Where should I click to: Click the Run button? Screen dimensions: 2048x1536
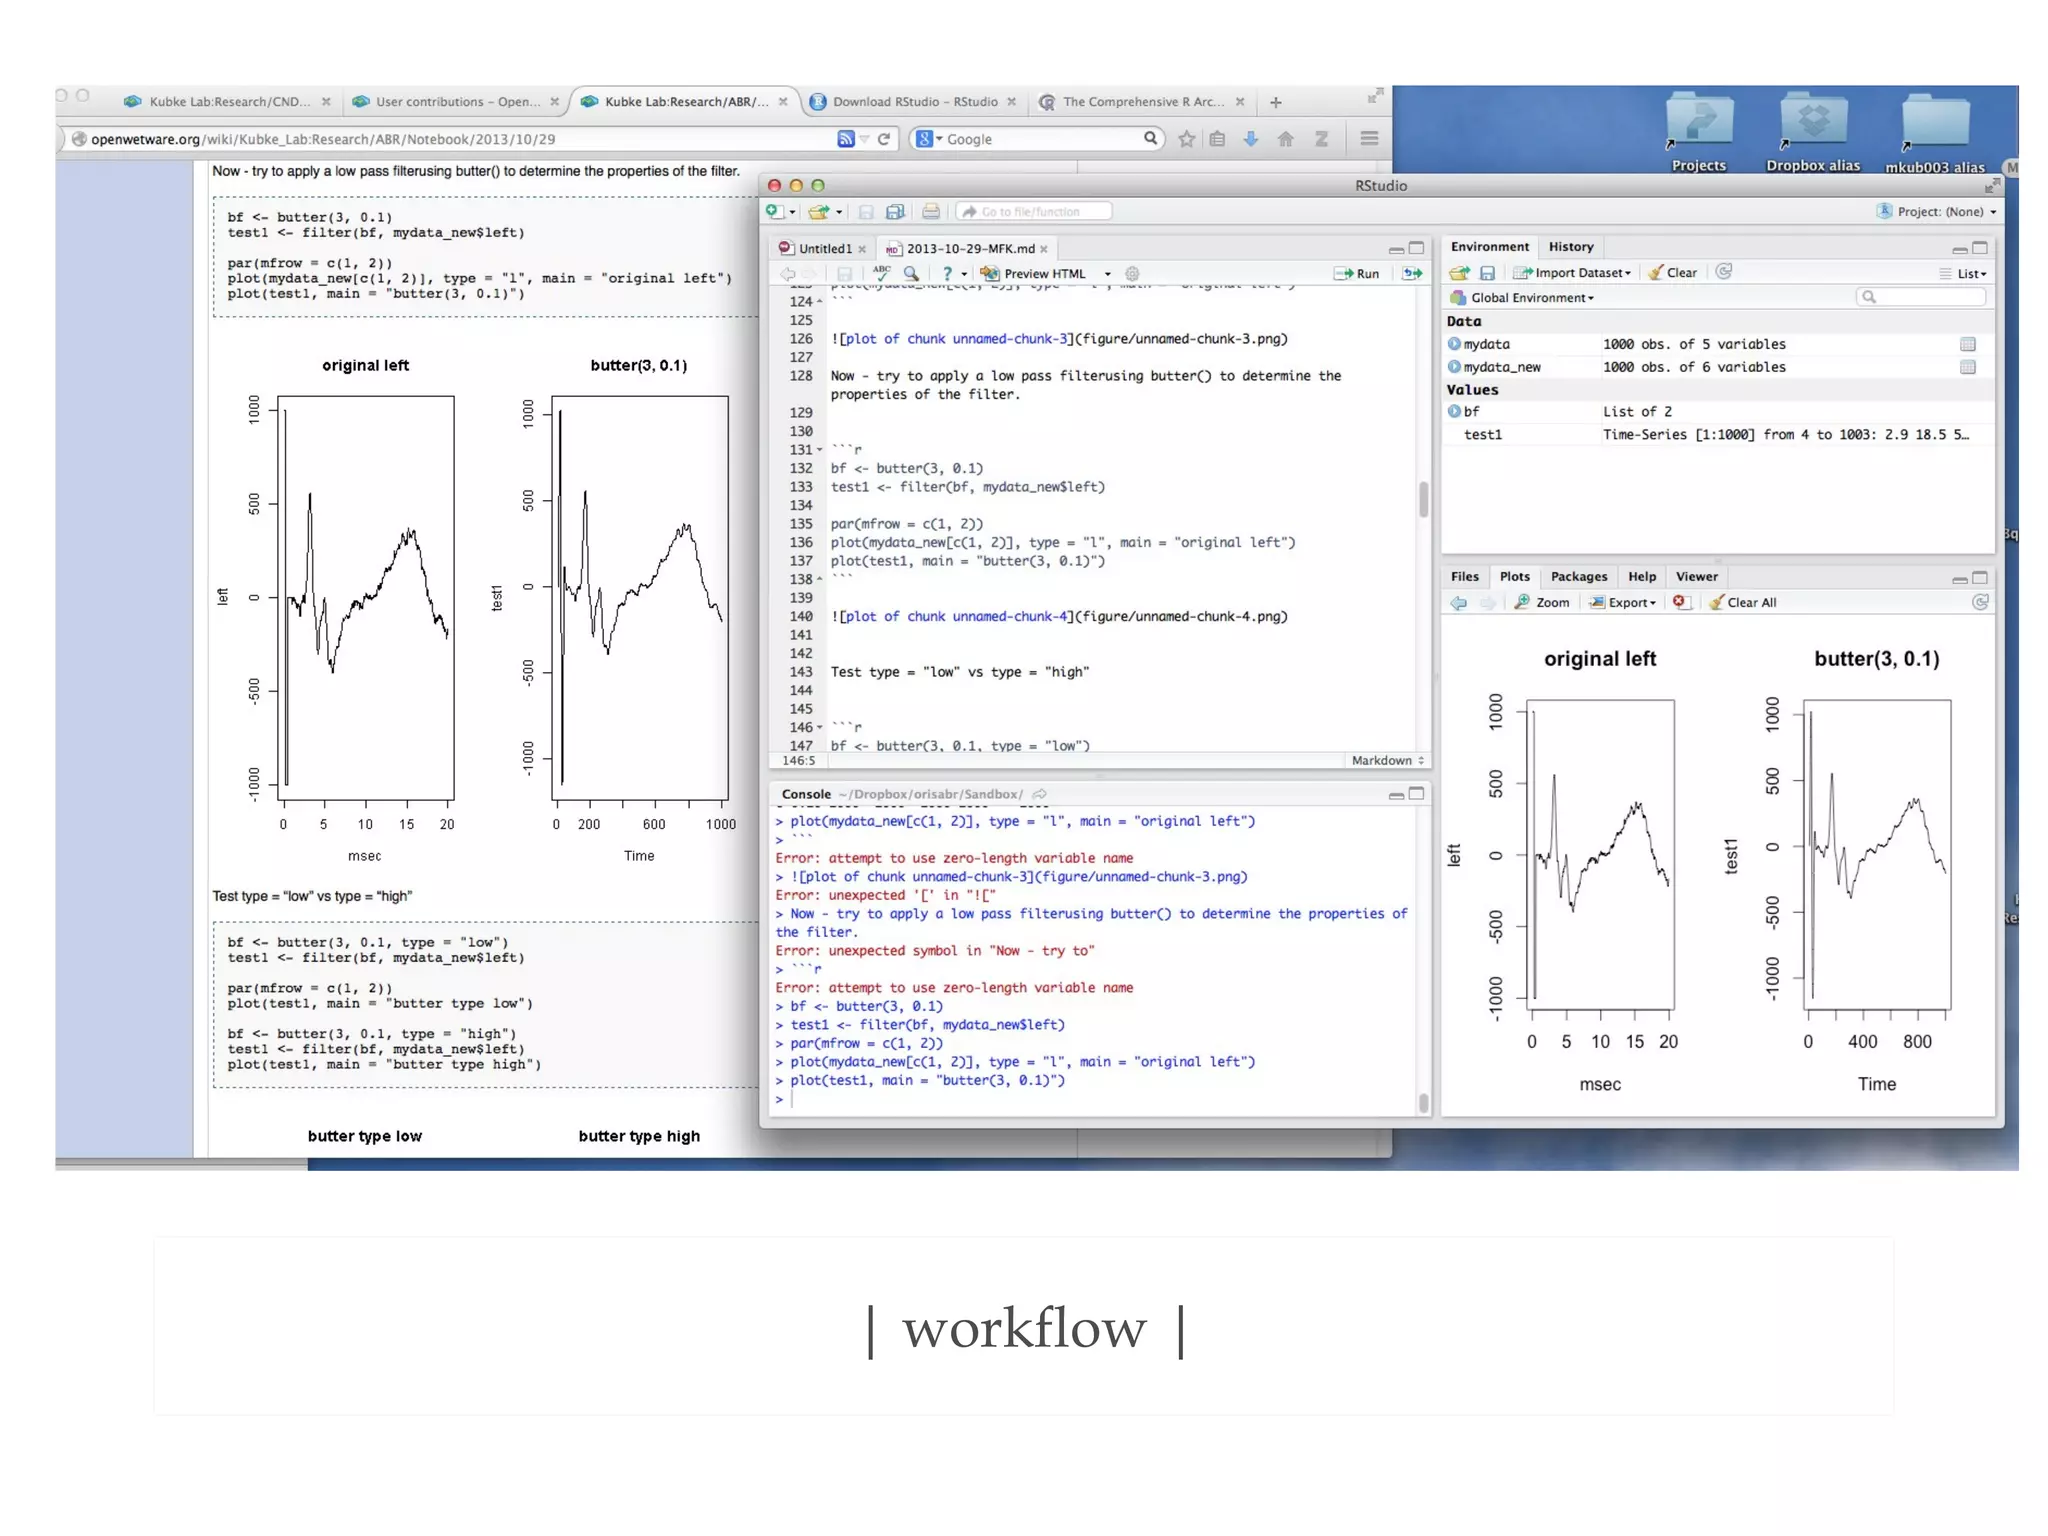tap(1357, 273)
